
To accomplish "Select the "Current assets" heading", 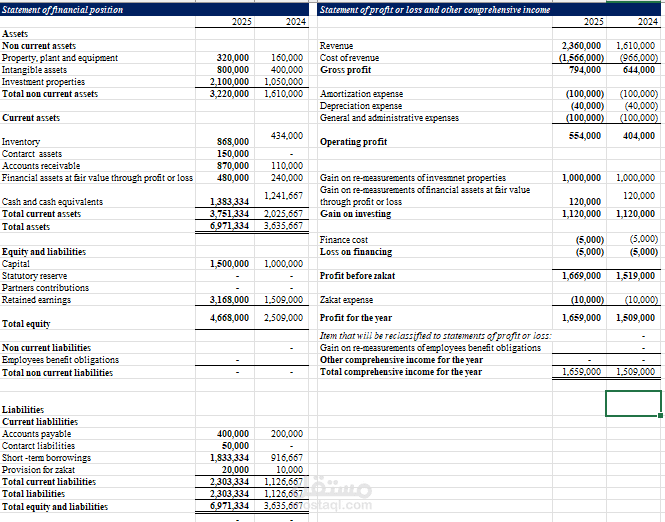I will coord(31,118).
